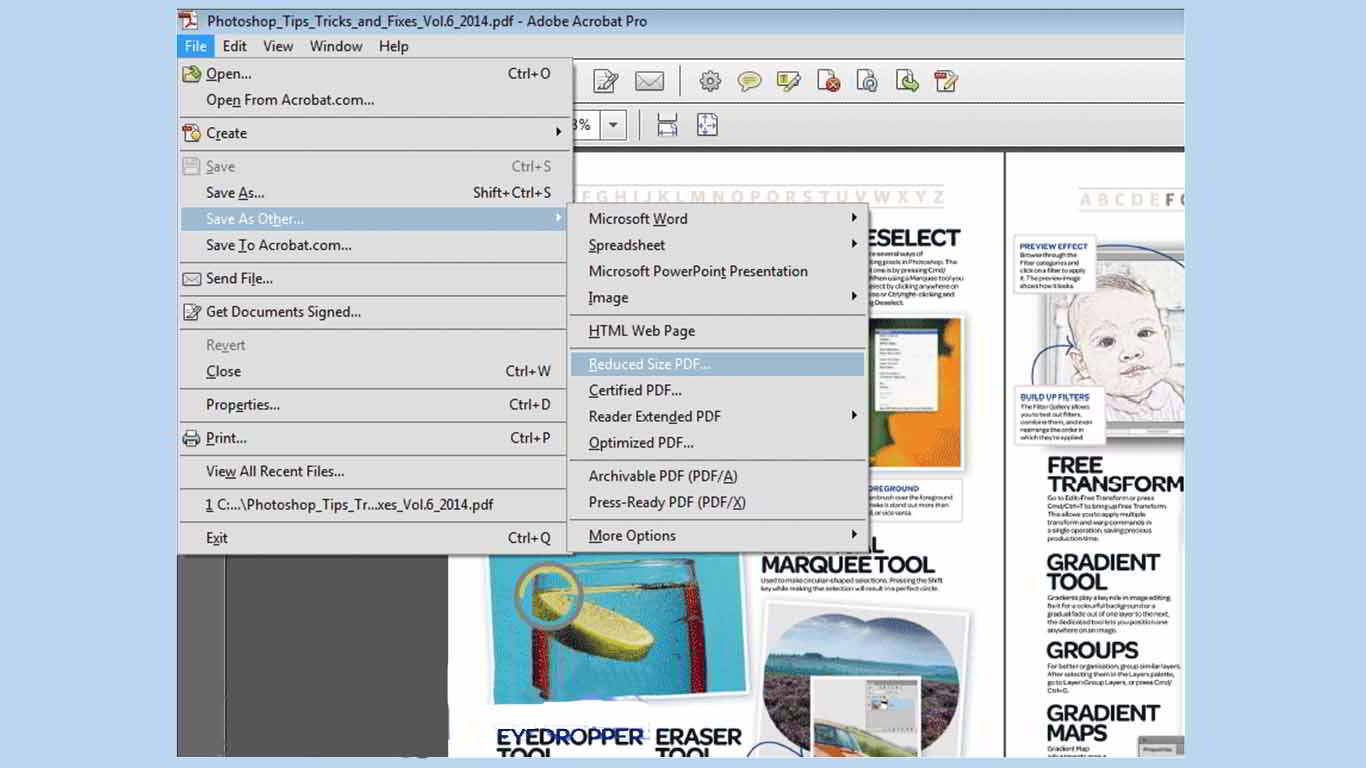Select Revert in the File menu
The image size is (1366, 768).
click(x=371, y=345)
